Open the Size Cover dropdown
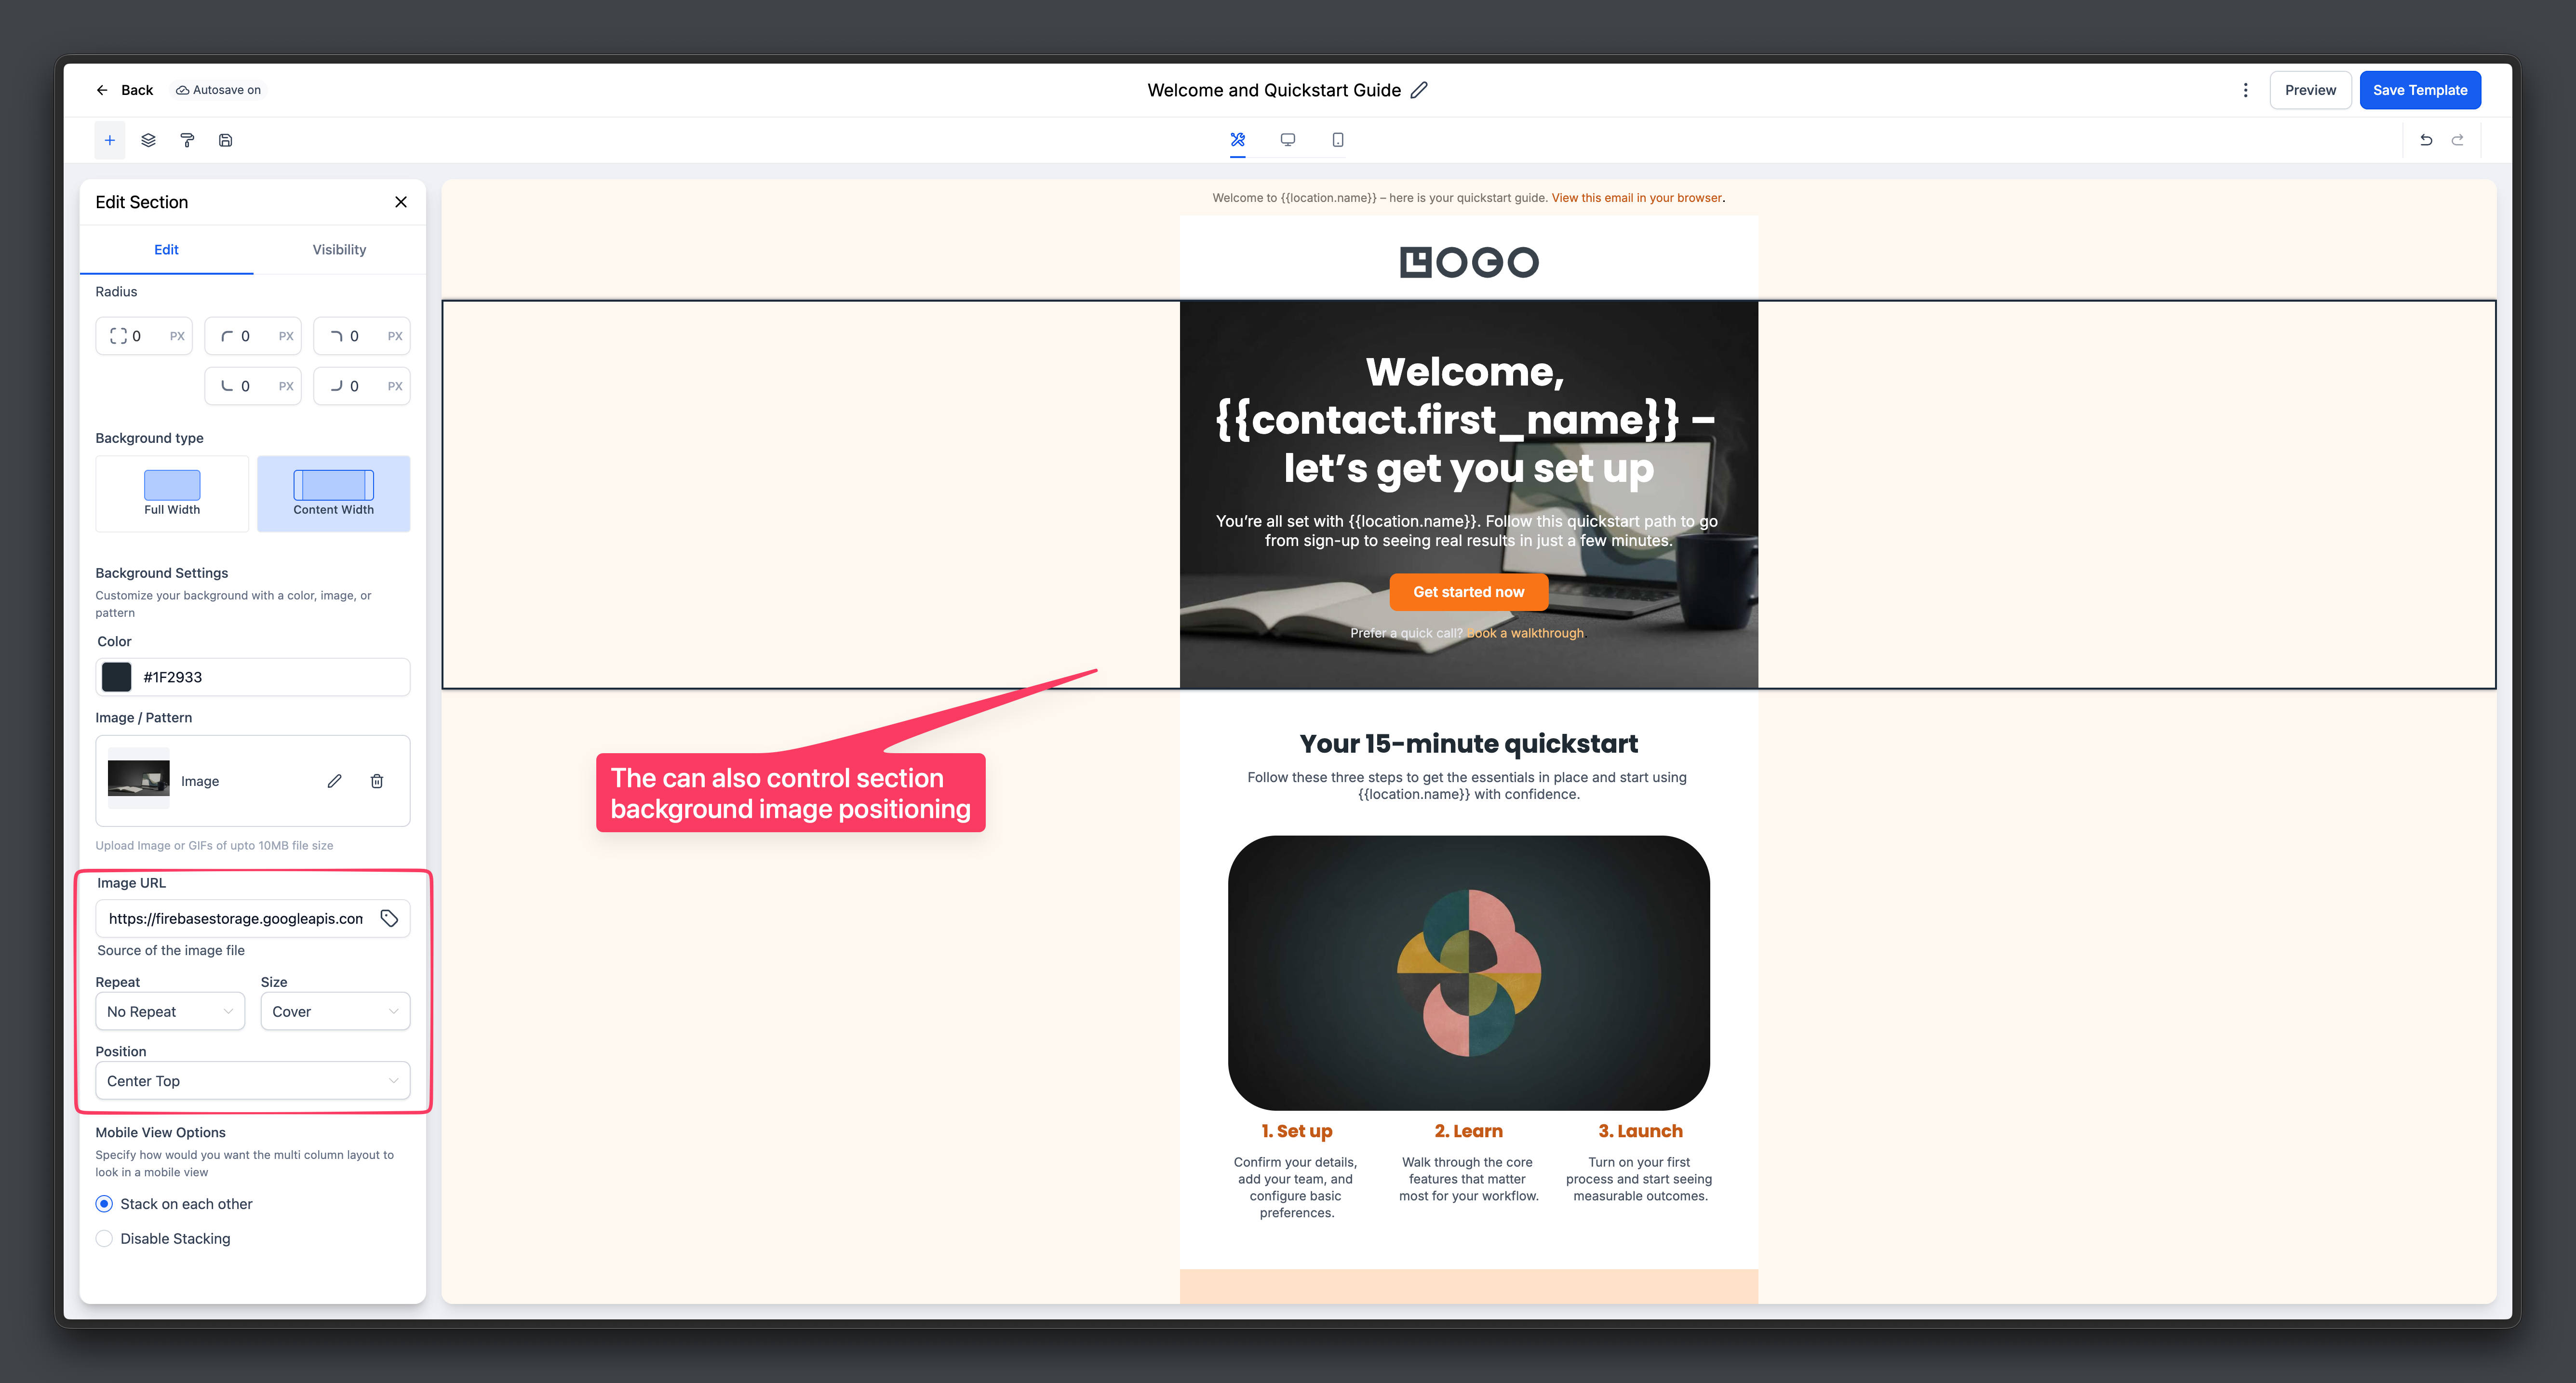The height and width of the screenshot is (1383, 2576). tap(335, 1011)
